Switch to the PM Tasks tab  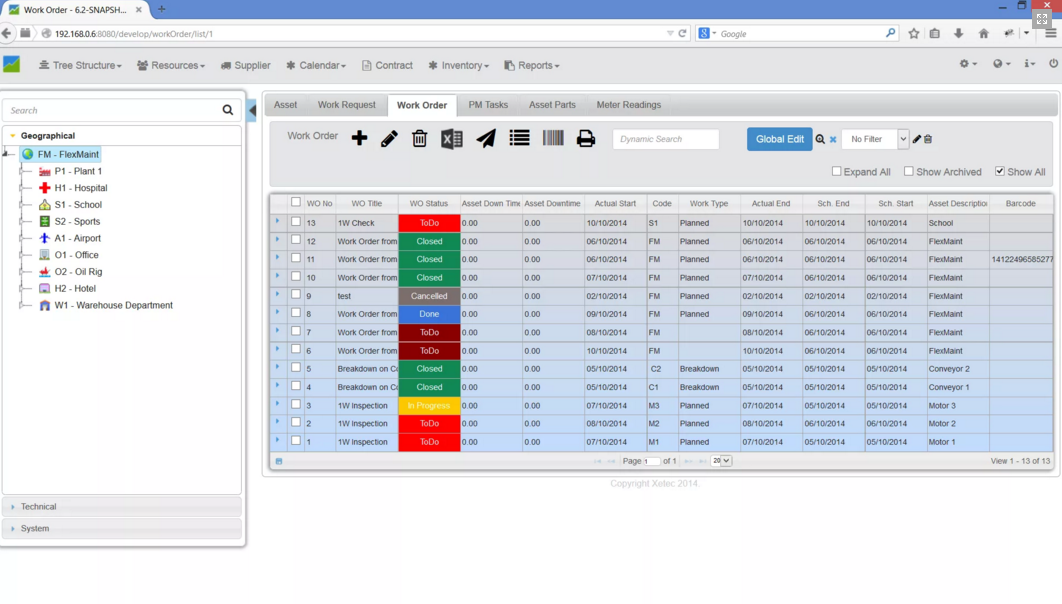[488, 105]
